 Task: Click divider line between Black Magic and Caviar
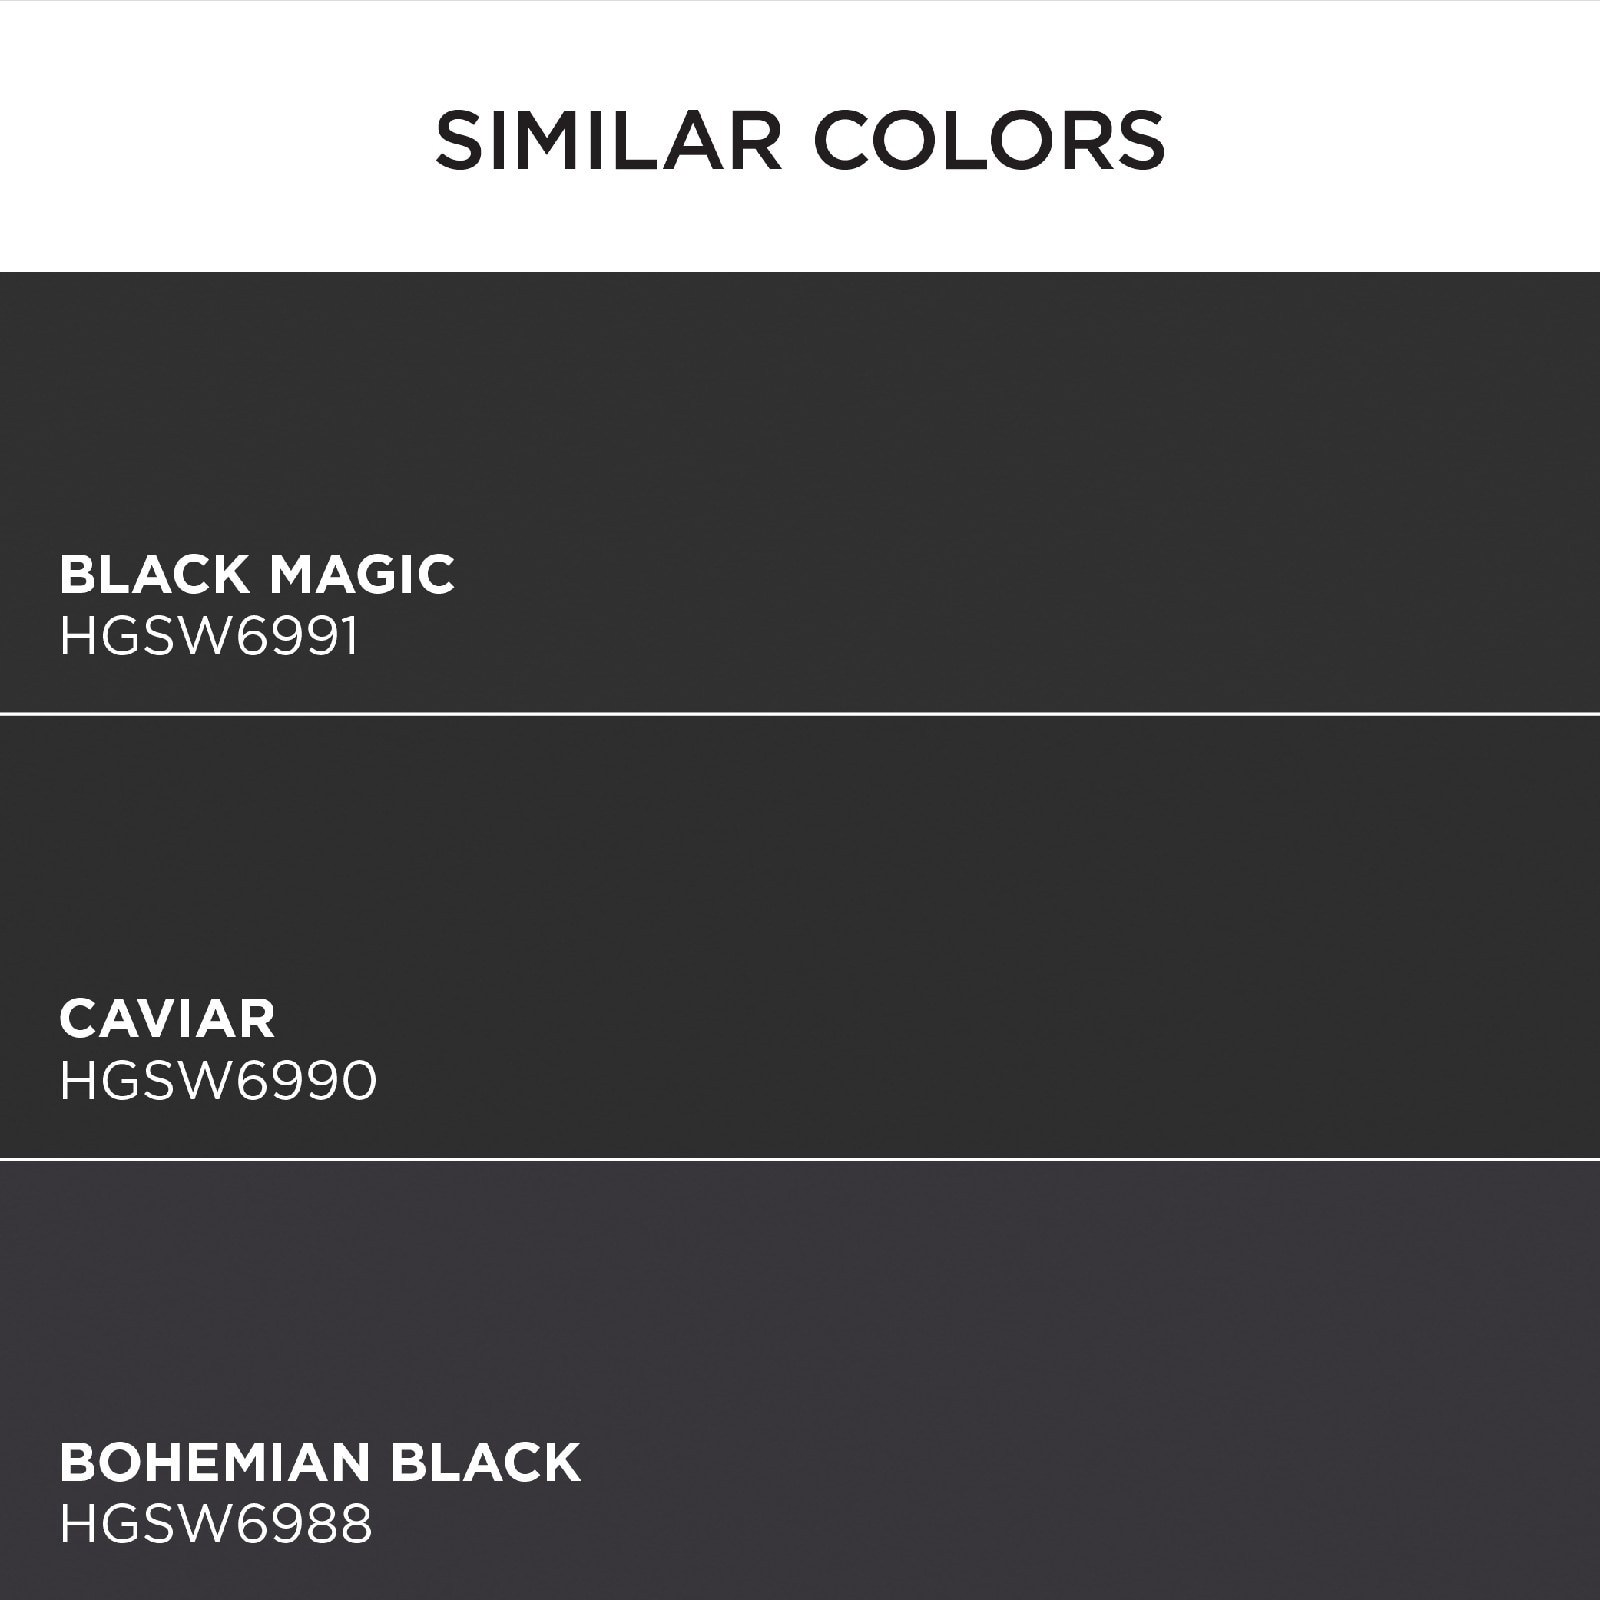[x=800, y=714]
